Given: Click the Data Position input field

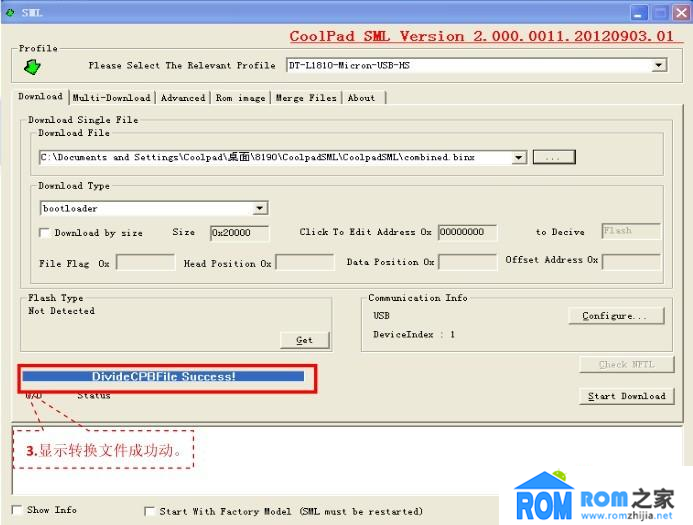Looking at the screenshot, I should coord(467,262).
